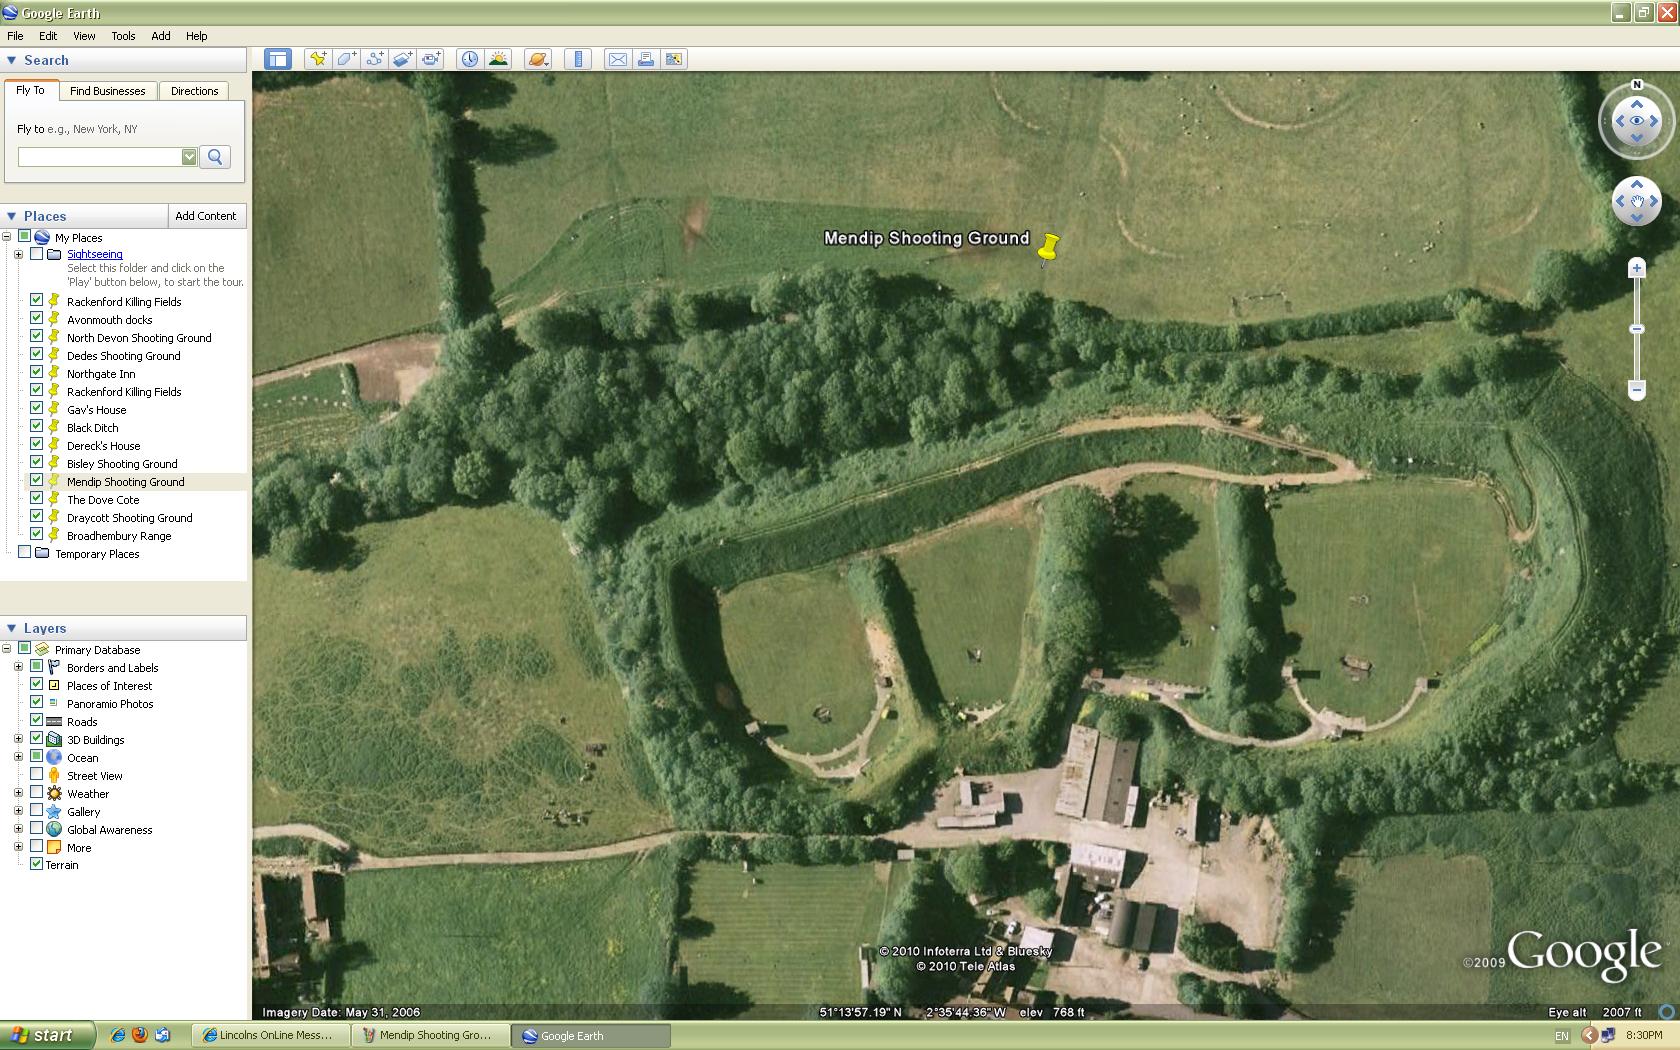Click the Windows start button
Screen dimensions: 1680x1050
[47, 1035]
